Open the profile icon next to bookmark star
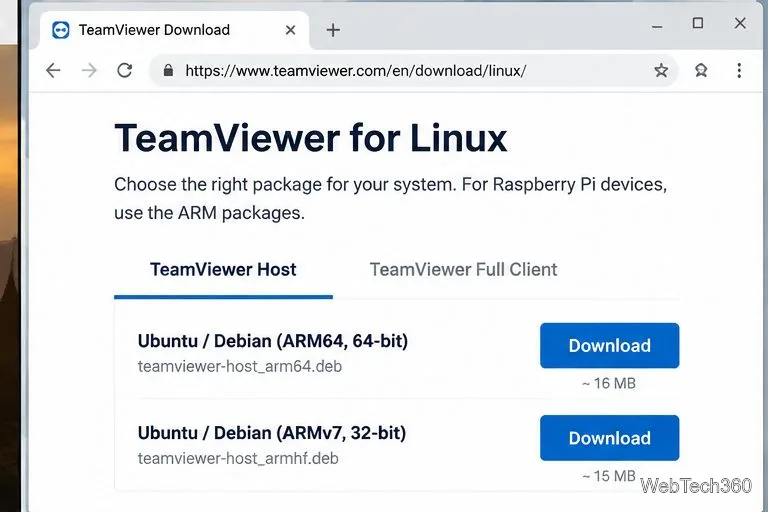 coord(701,71)
